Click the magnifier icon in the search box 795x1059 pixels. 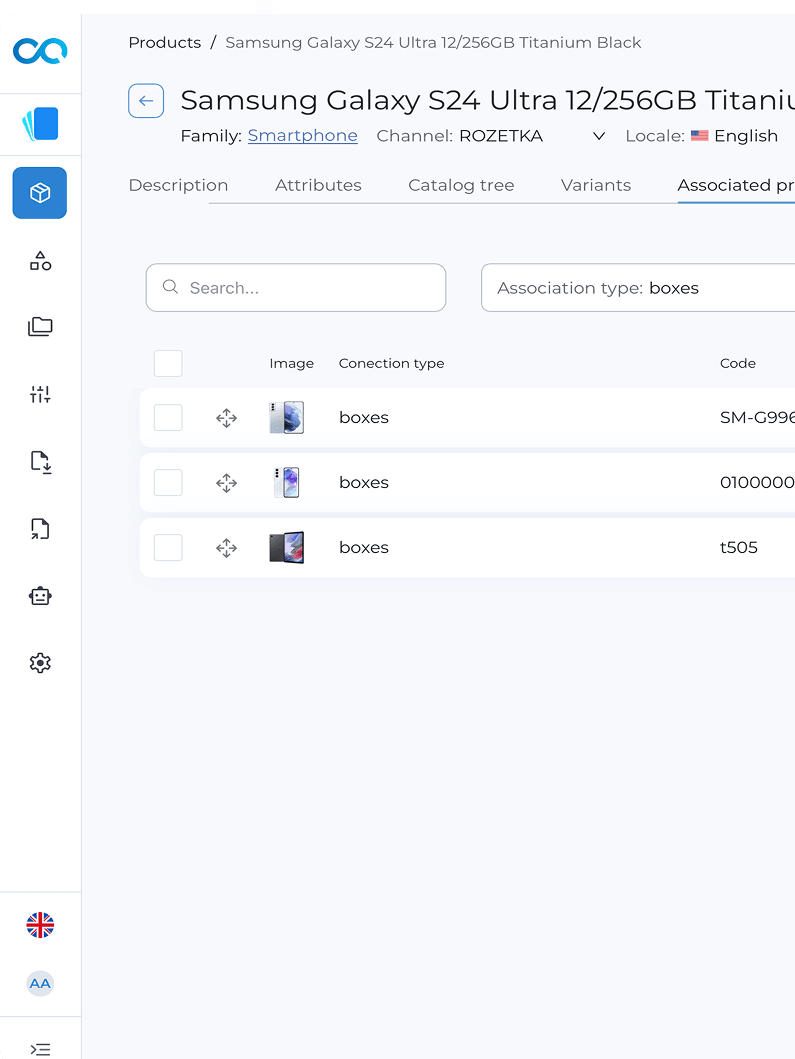(170, 287)
